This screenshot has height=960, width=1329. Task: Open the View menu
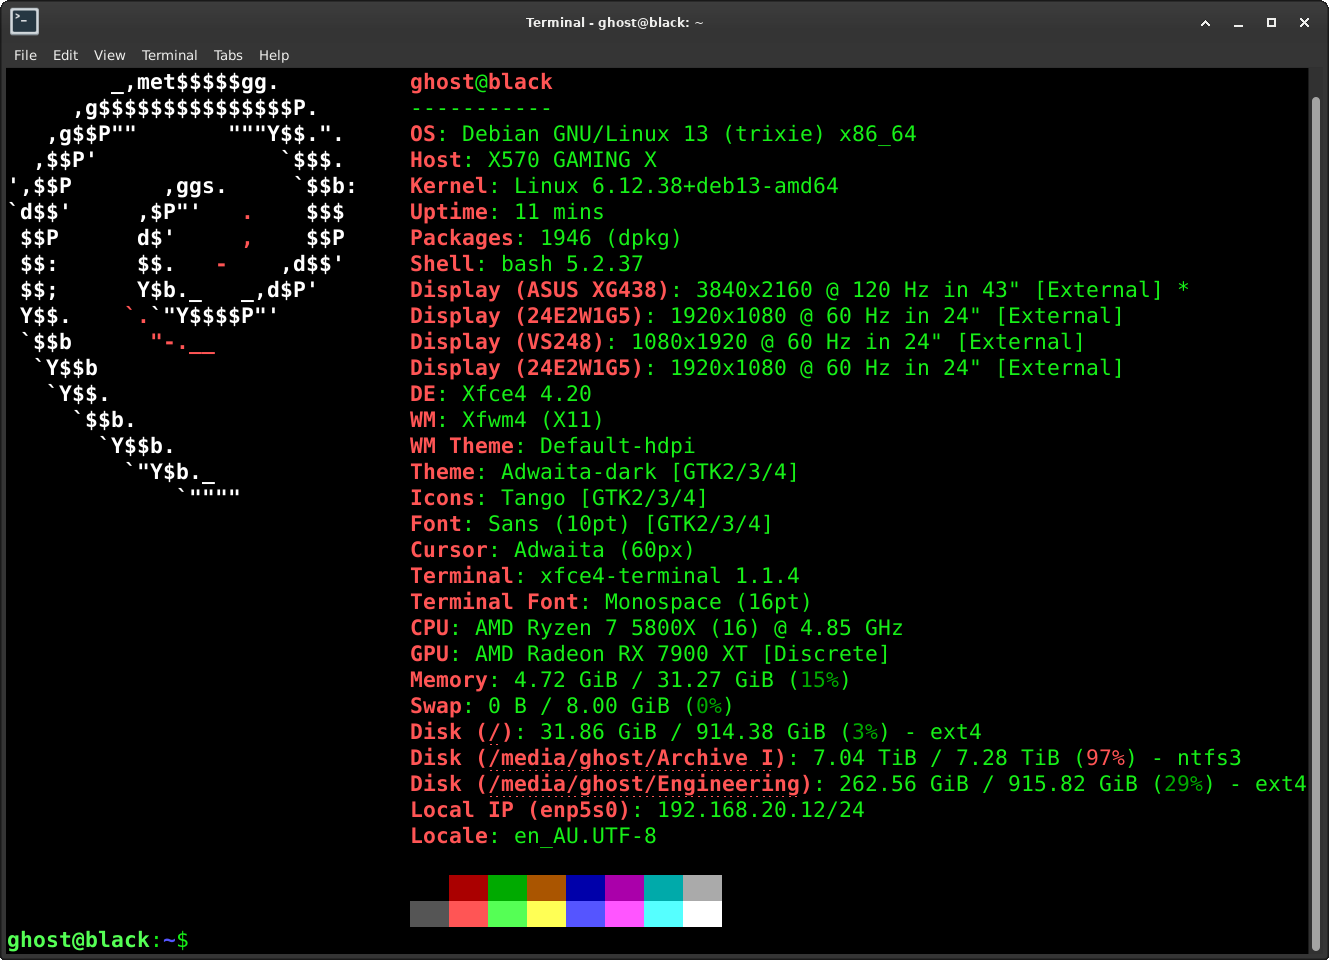click(x=109, y=55)
